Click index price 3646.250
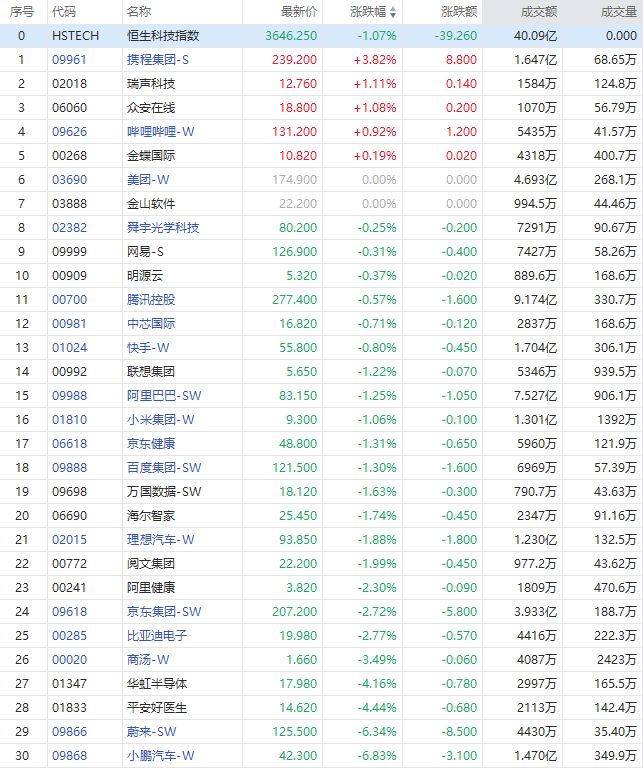This screenshot has width=643, height=769. 291,36
